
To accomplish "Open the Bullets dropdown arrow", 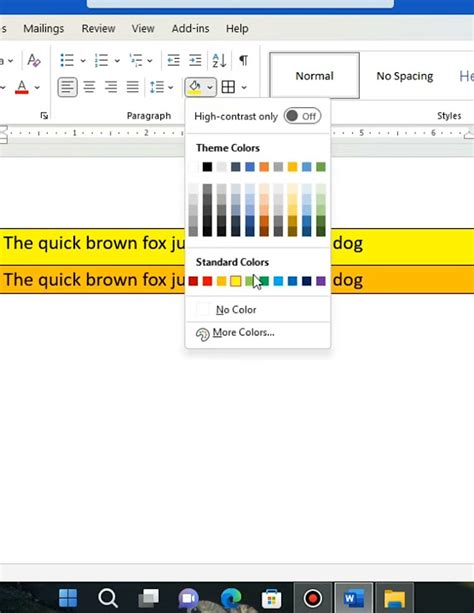I will tap(83, 61).
